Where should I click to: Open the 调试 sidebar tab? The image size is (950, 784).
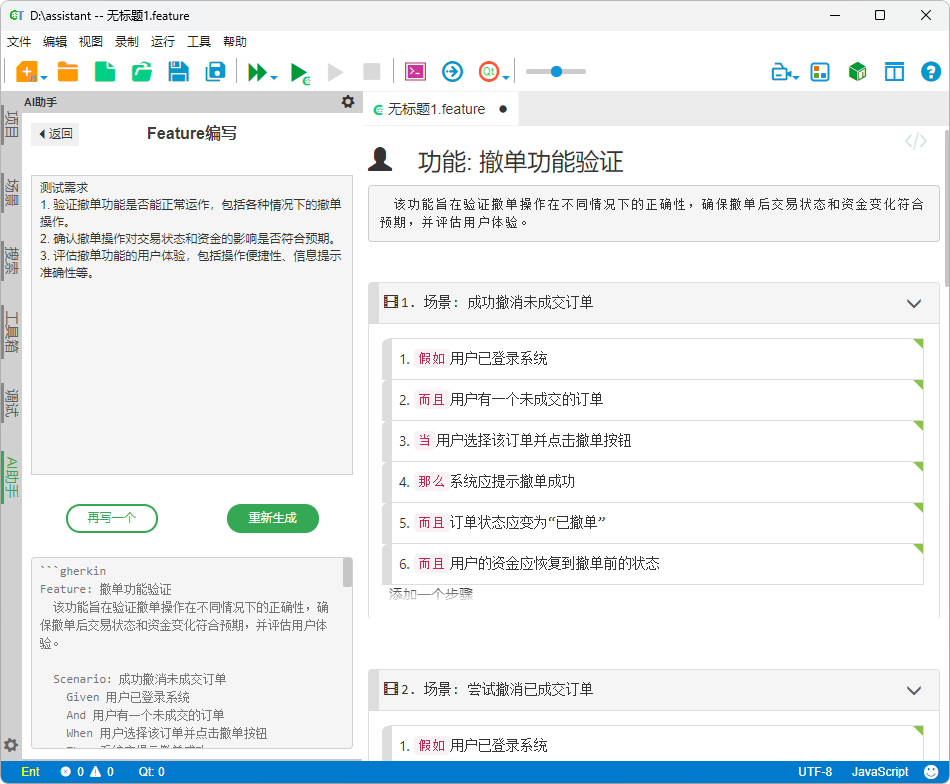11,403
